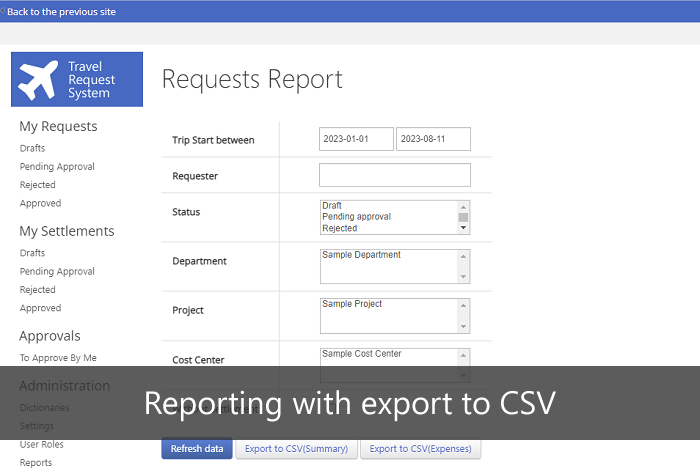Open To Approve By Me list
This screenshot has width=700, height=476.
tap(58, 358)
